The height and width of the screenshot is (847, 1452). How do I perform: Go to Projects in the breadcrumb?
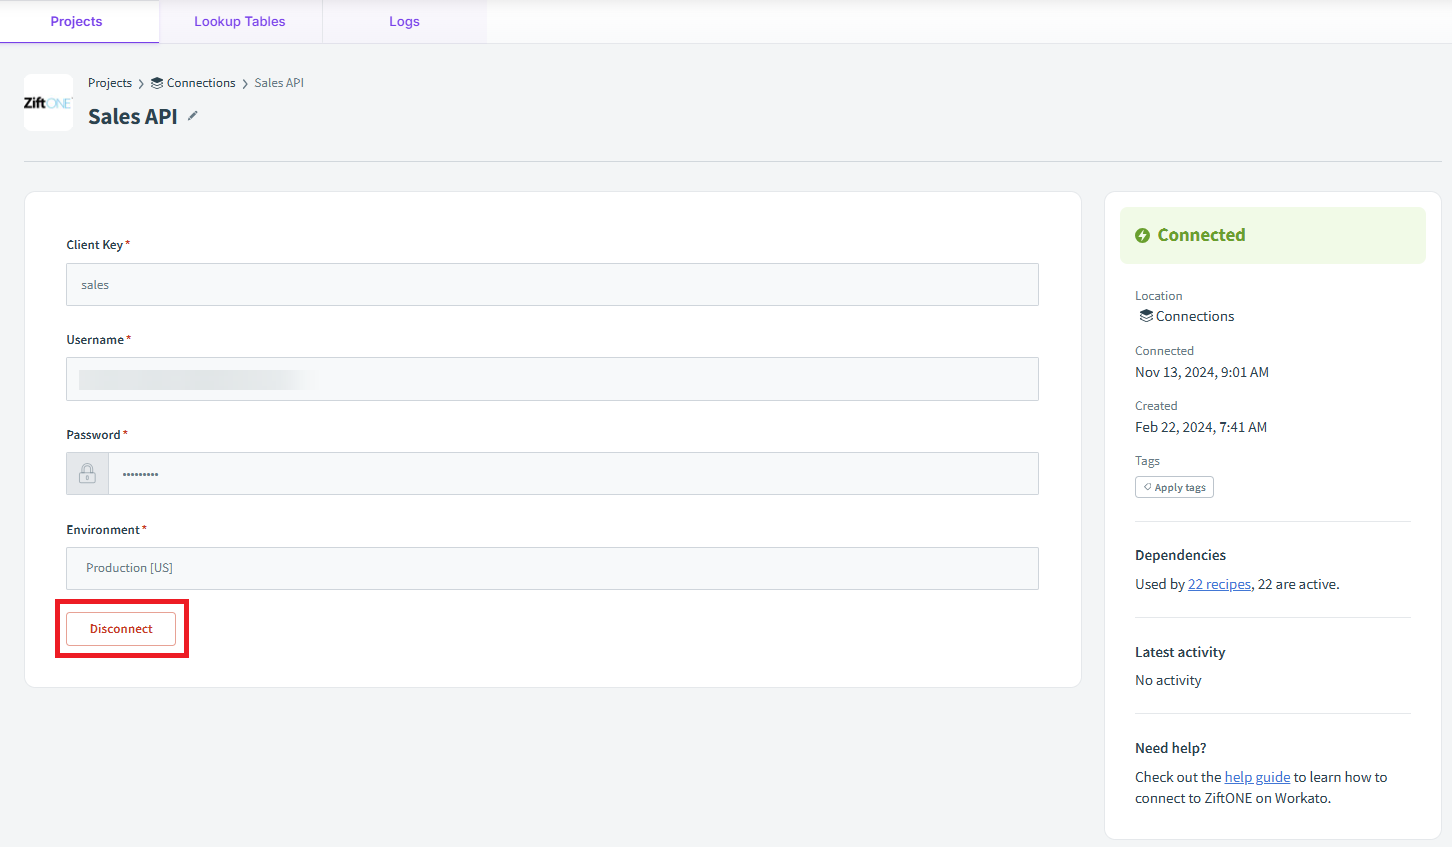click(x=110, y=83)
